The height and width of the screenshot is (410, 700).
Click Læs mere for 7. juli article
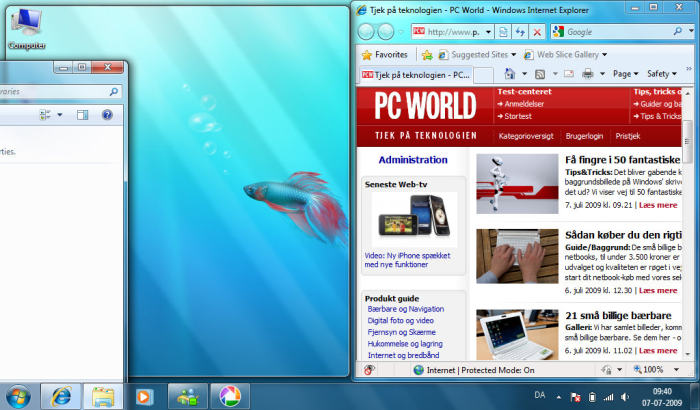(658, 205)
